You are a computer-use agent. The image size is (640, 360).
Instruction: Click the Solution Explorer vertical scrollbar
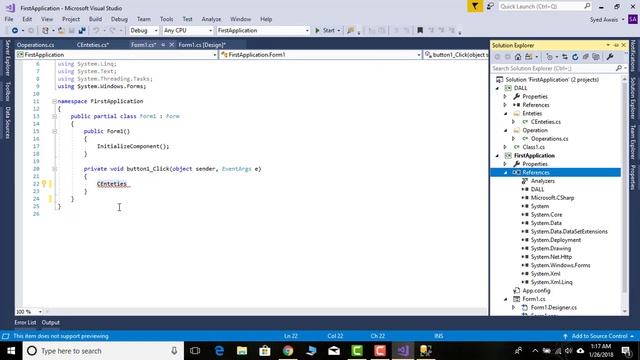pyautogui.click(x=624, y=196)
